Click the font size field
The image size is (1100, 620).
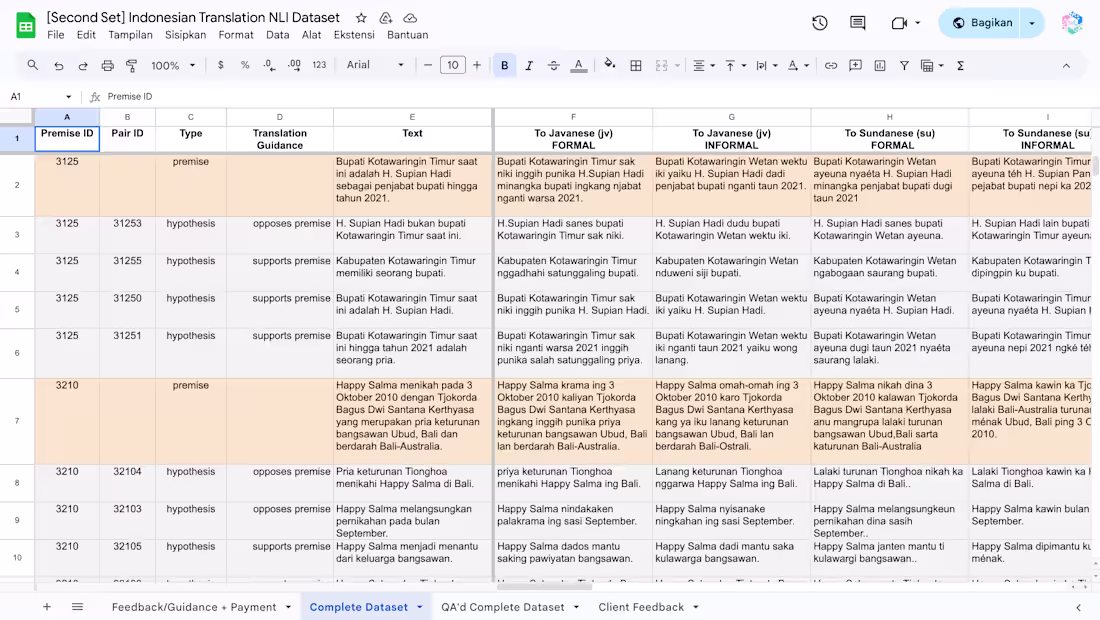click(x=452, y=65)
